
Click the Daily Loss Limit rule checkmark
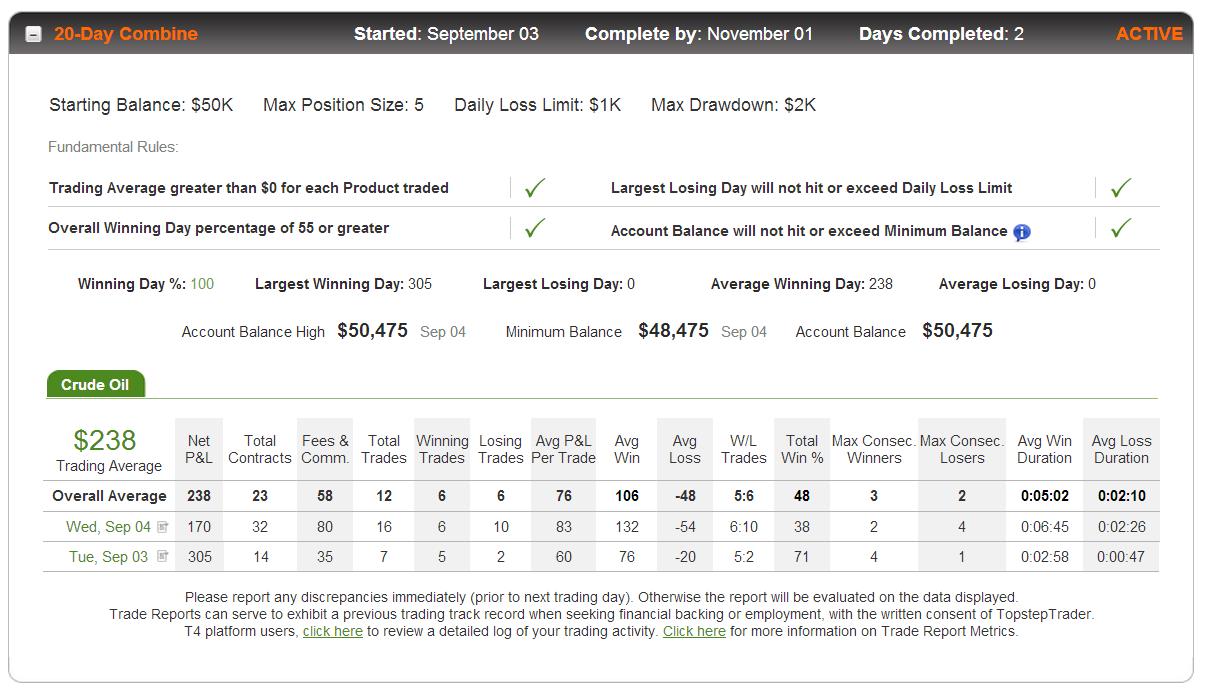[x=1121, y=187]
